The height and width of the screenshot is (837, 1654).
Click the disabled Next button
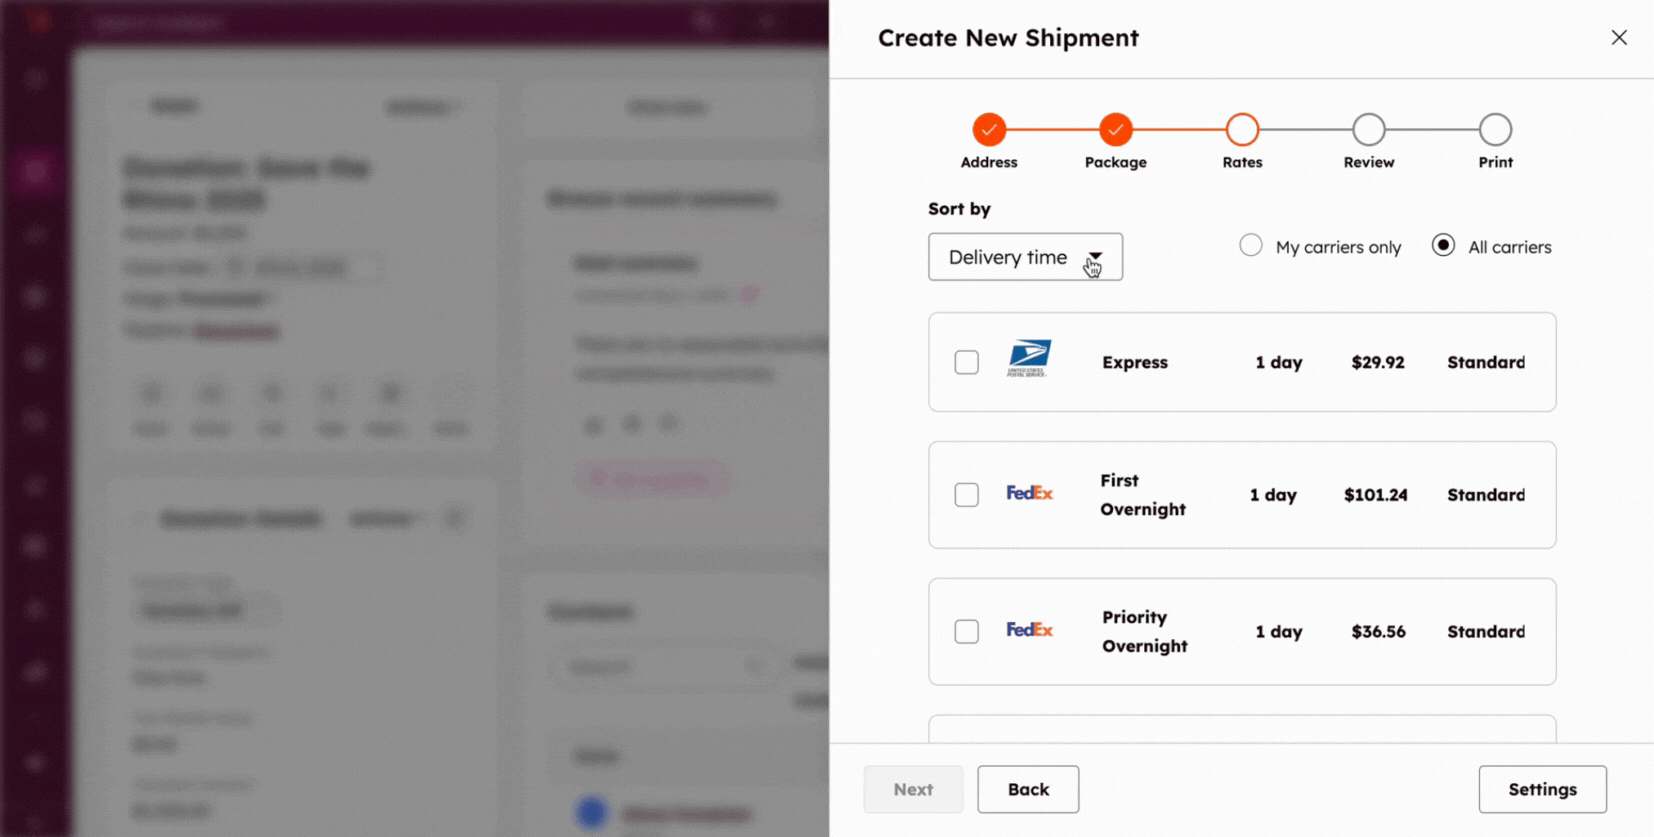[913, 790]
